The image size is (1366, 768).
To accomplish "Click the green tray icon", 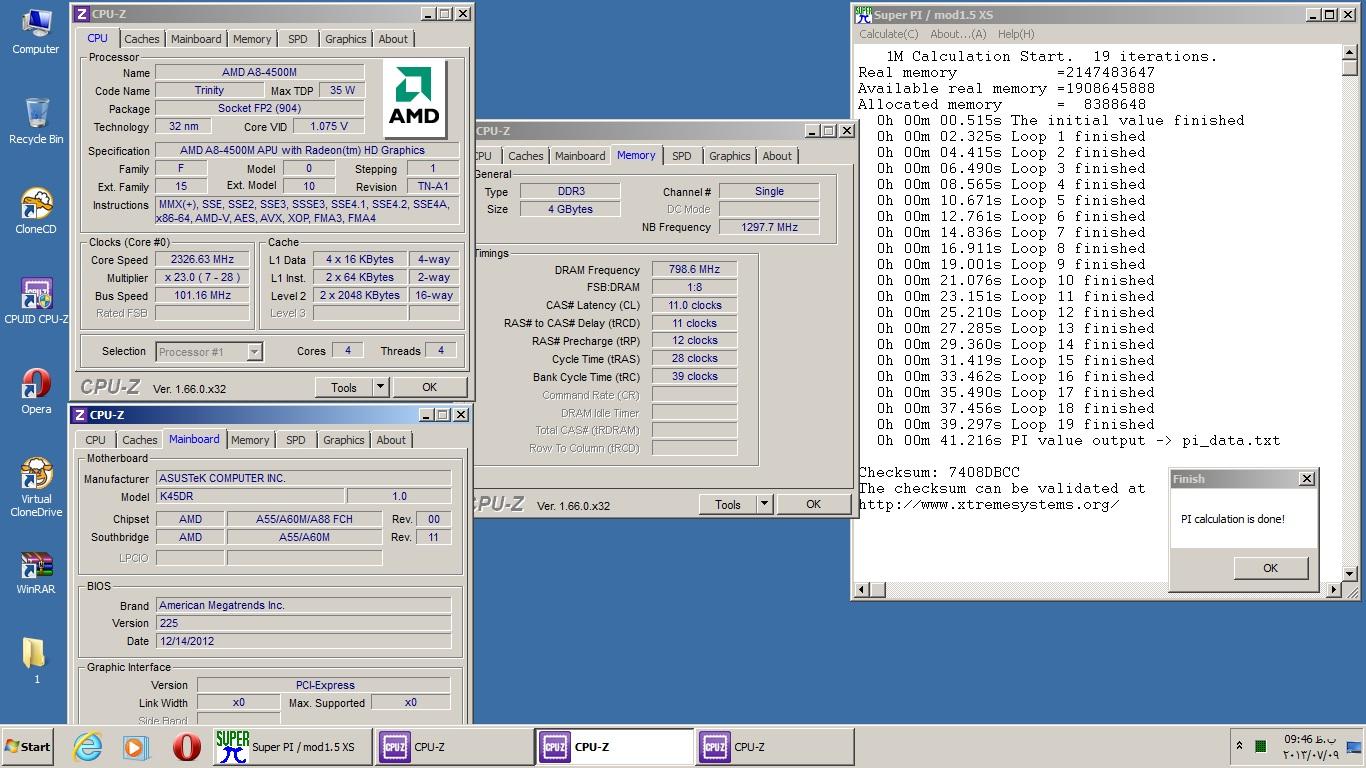I will pyautogui.click(x=1261, y=747).
